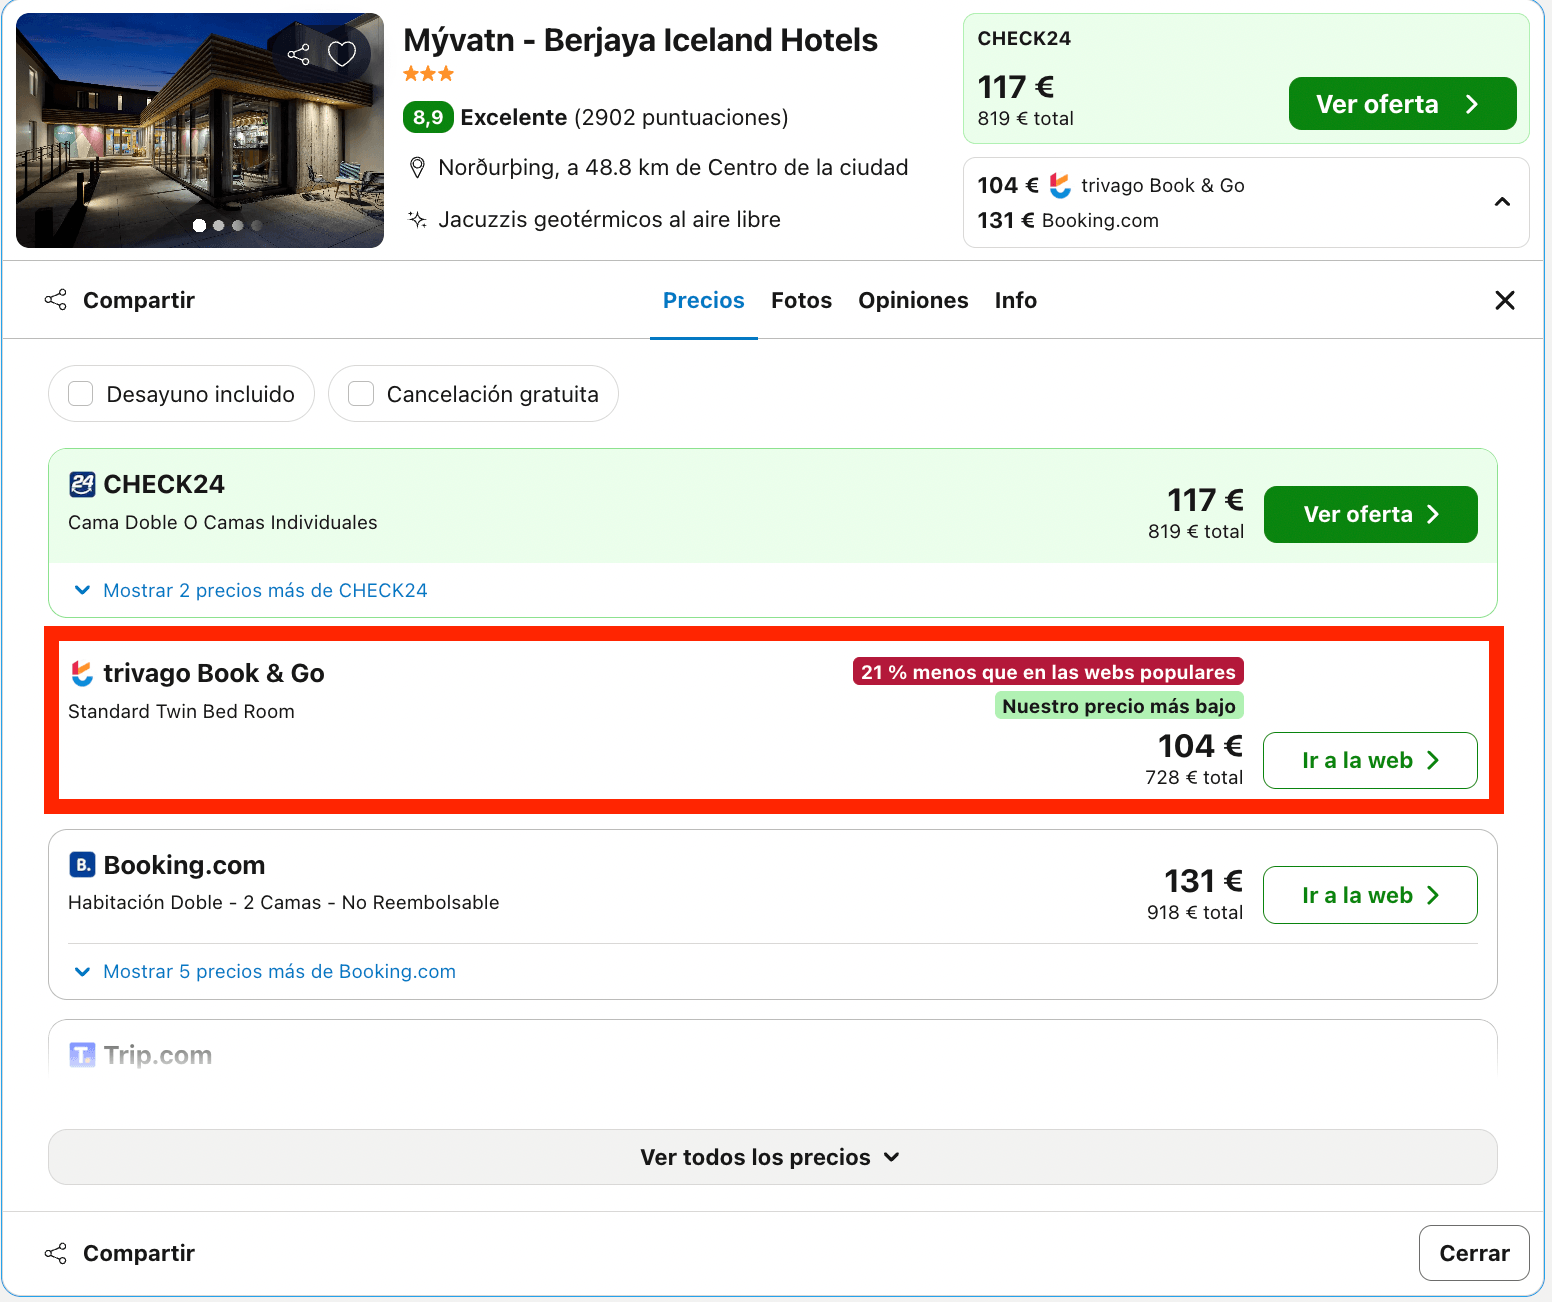Click the 104 € trivago Book & Go summary row
The image size is (1552, 1302).
coord(1111,185)
